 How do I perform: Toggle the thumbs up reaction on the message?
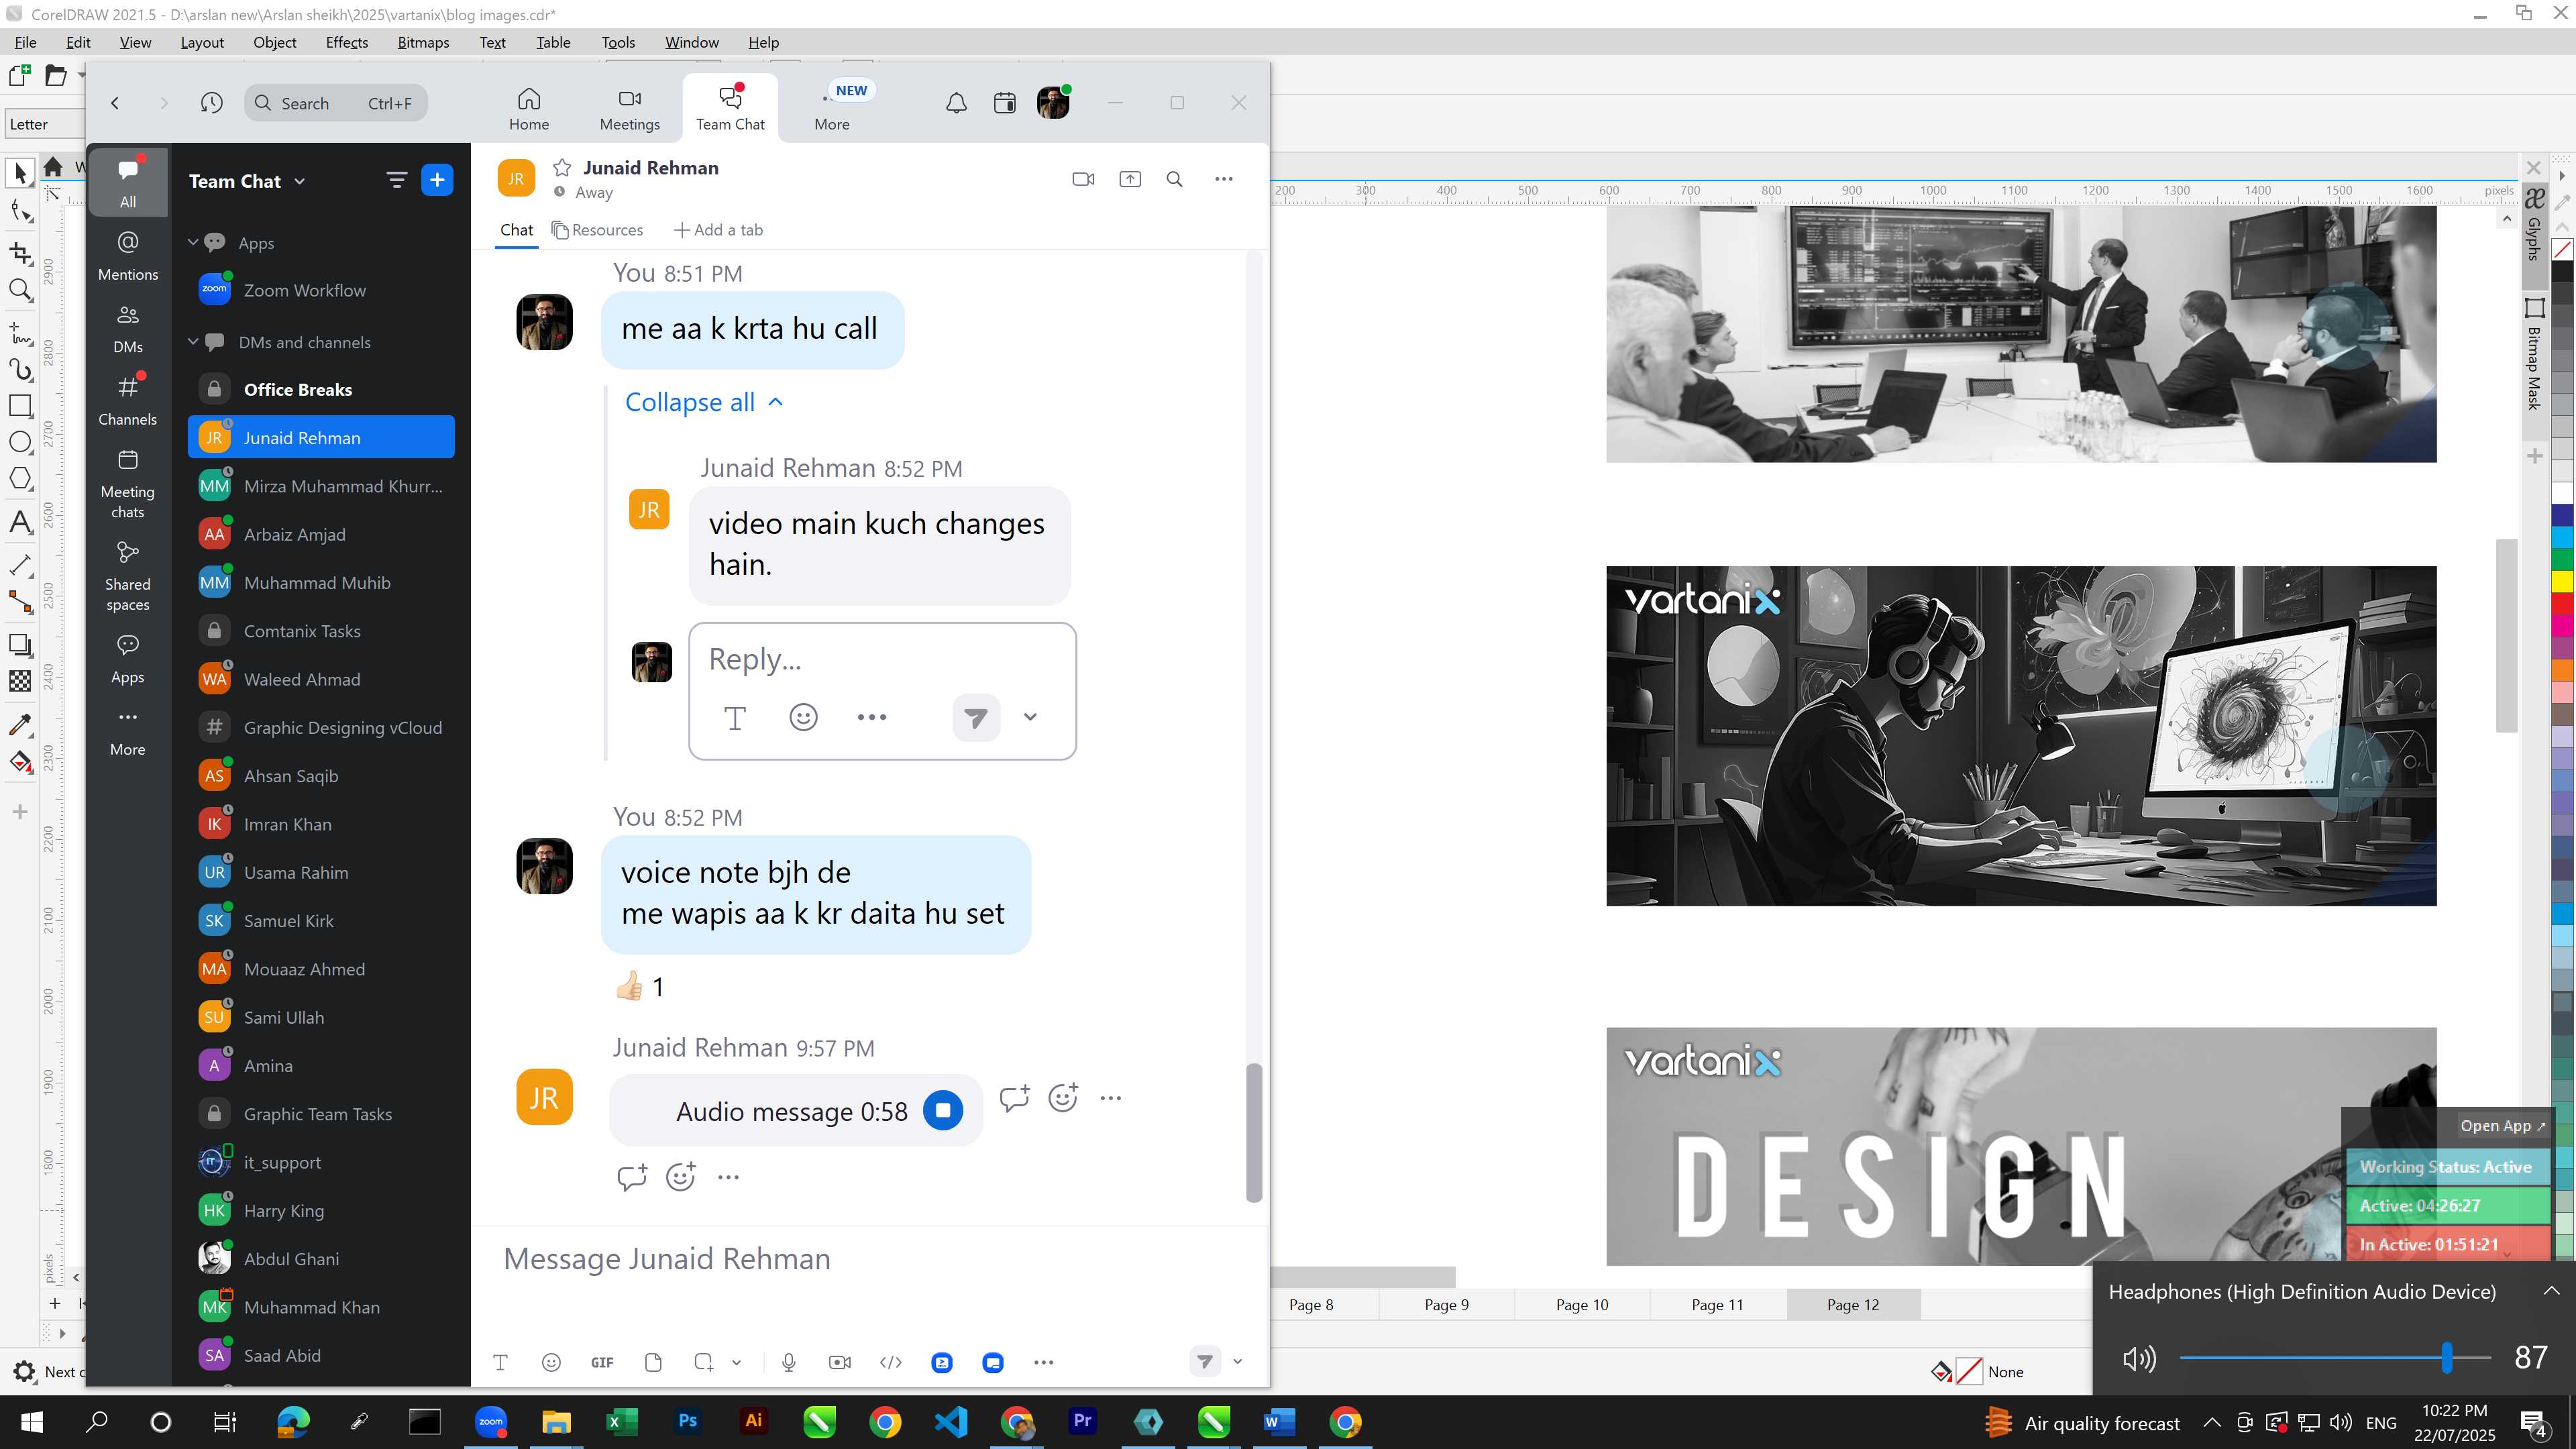click(x=640, y=987)
